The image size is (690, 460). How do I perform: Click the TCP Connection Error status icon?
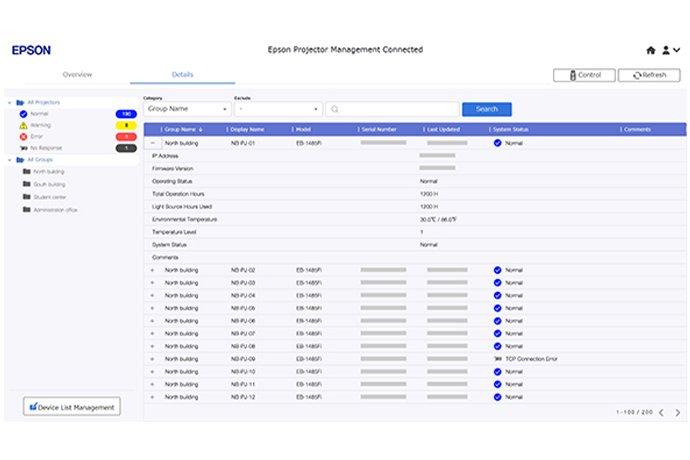[497, 359]
